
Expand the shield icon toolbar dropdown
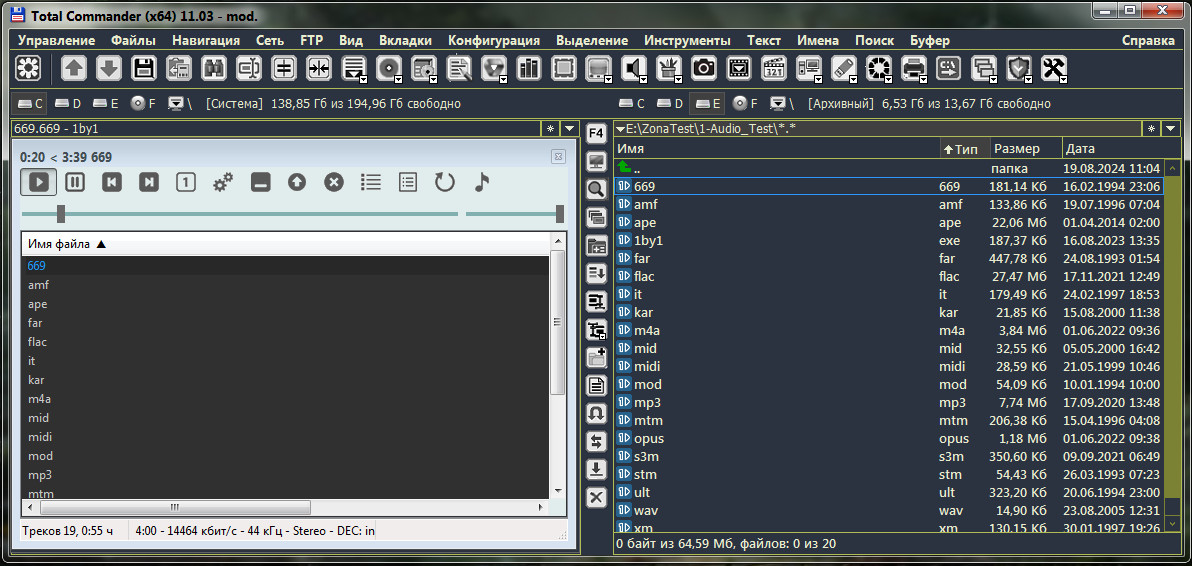(x=1030, y=78)
